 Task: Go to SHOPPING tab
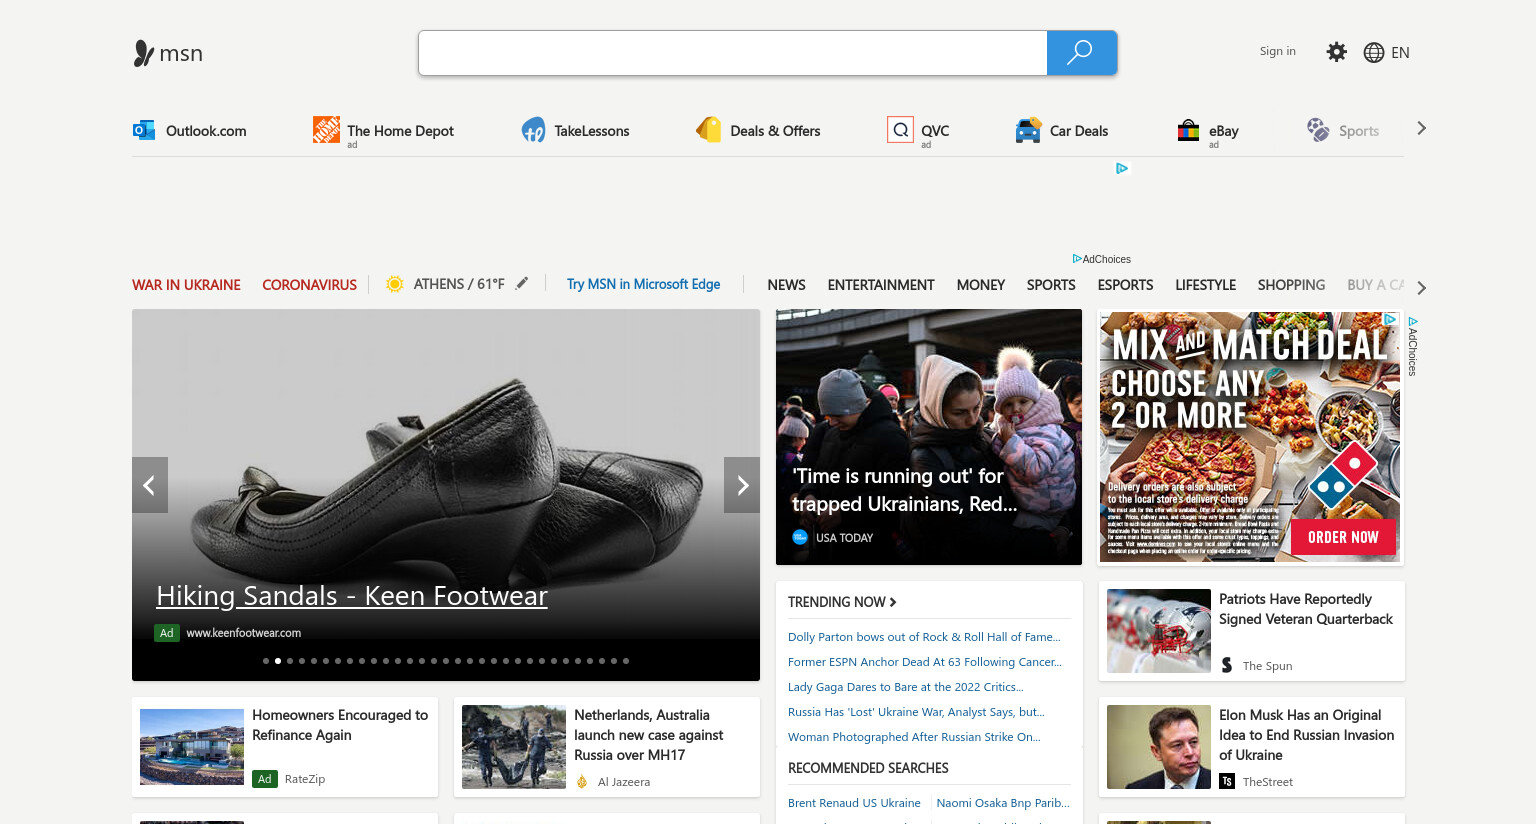point(1291,285)
